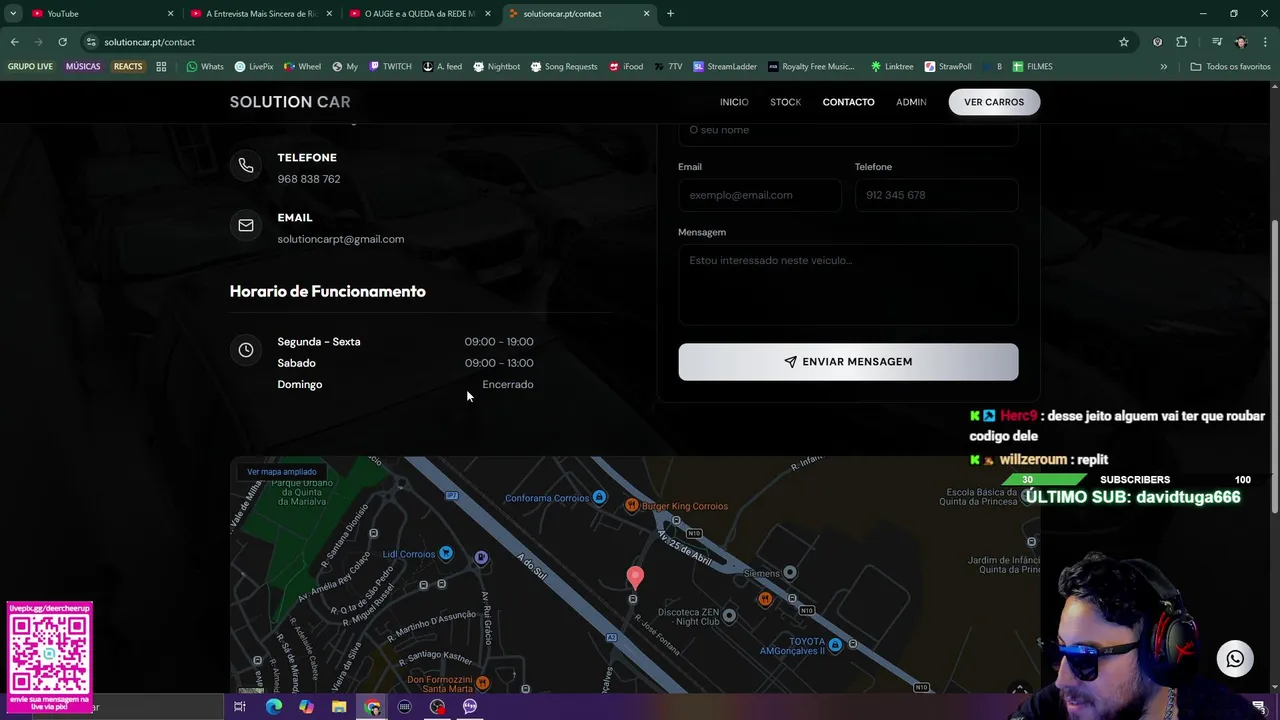This screenshot has height=720, width=1280.
Task: Click Chrome icon on taskbar
Action: tap(372, 707)
